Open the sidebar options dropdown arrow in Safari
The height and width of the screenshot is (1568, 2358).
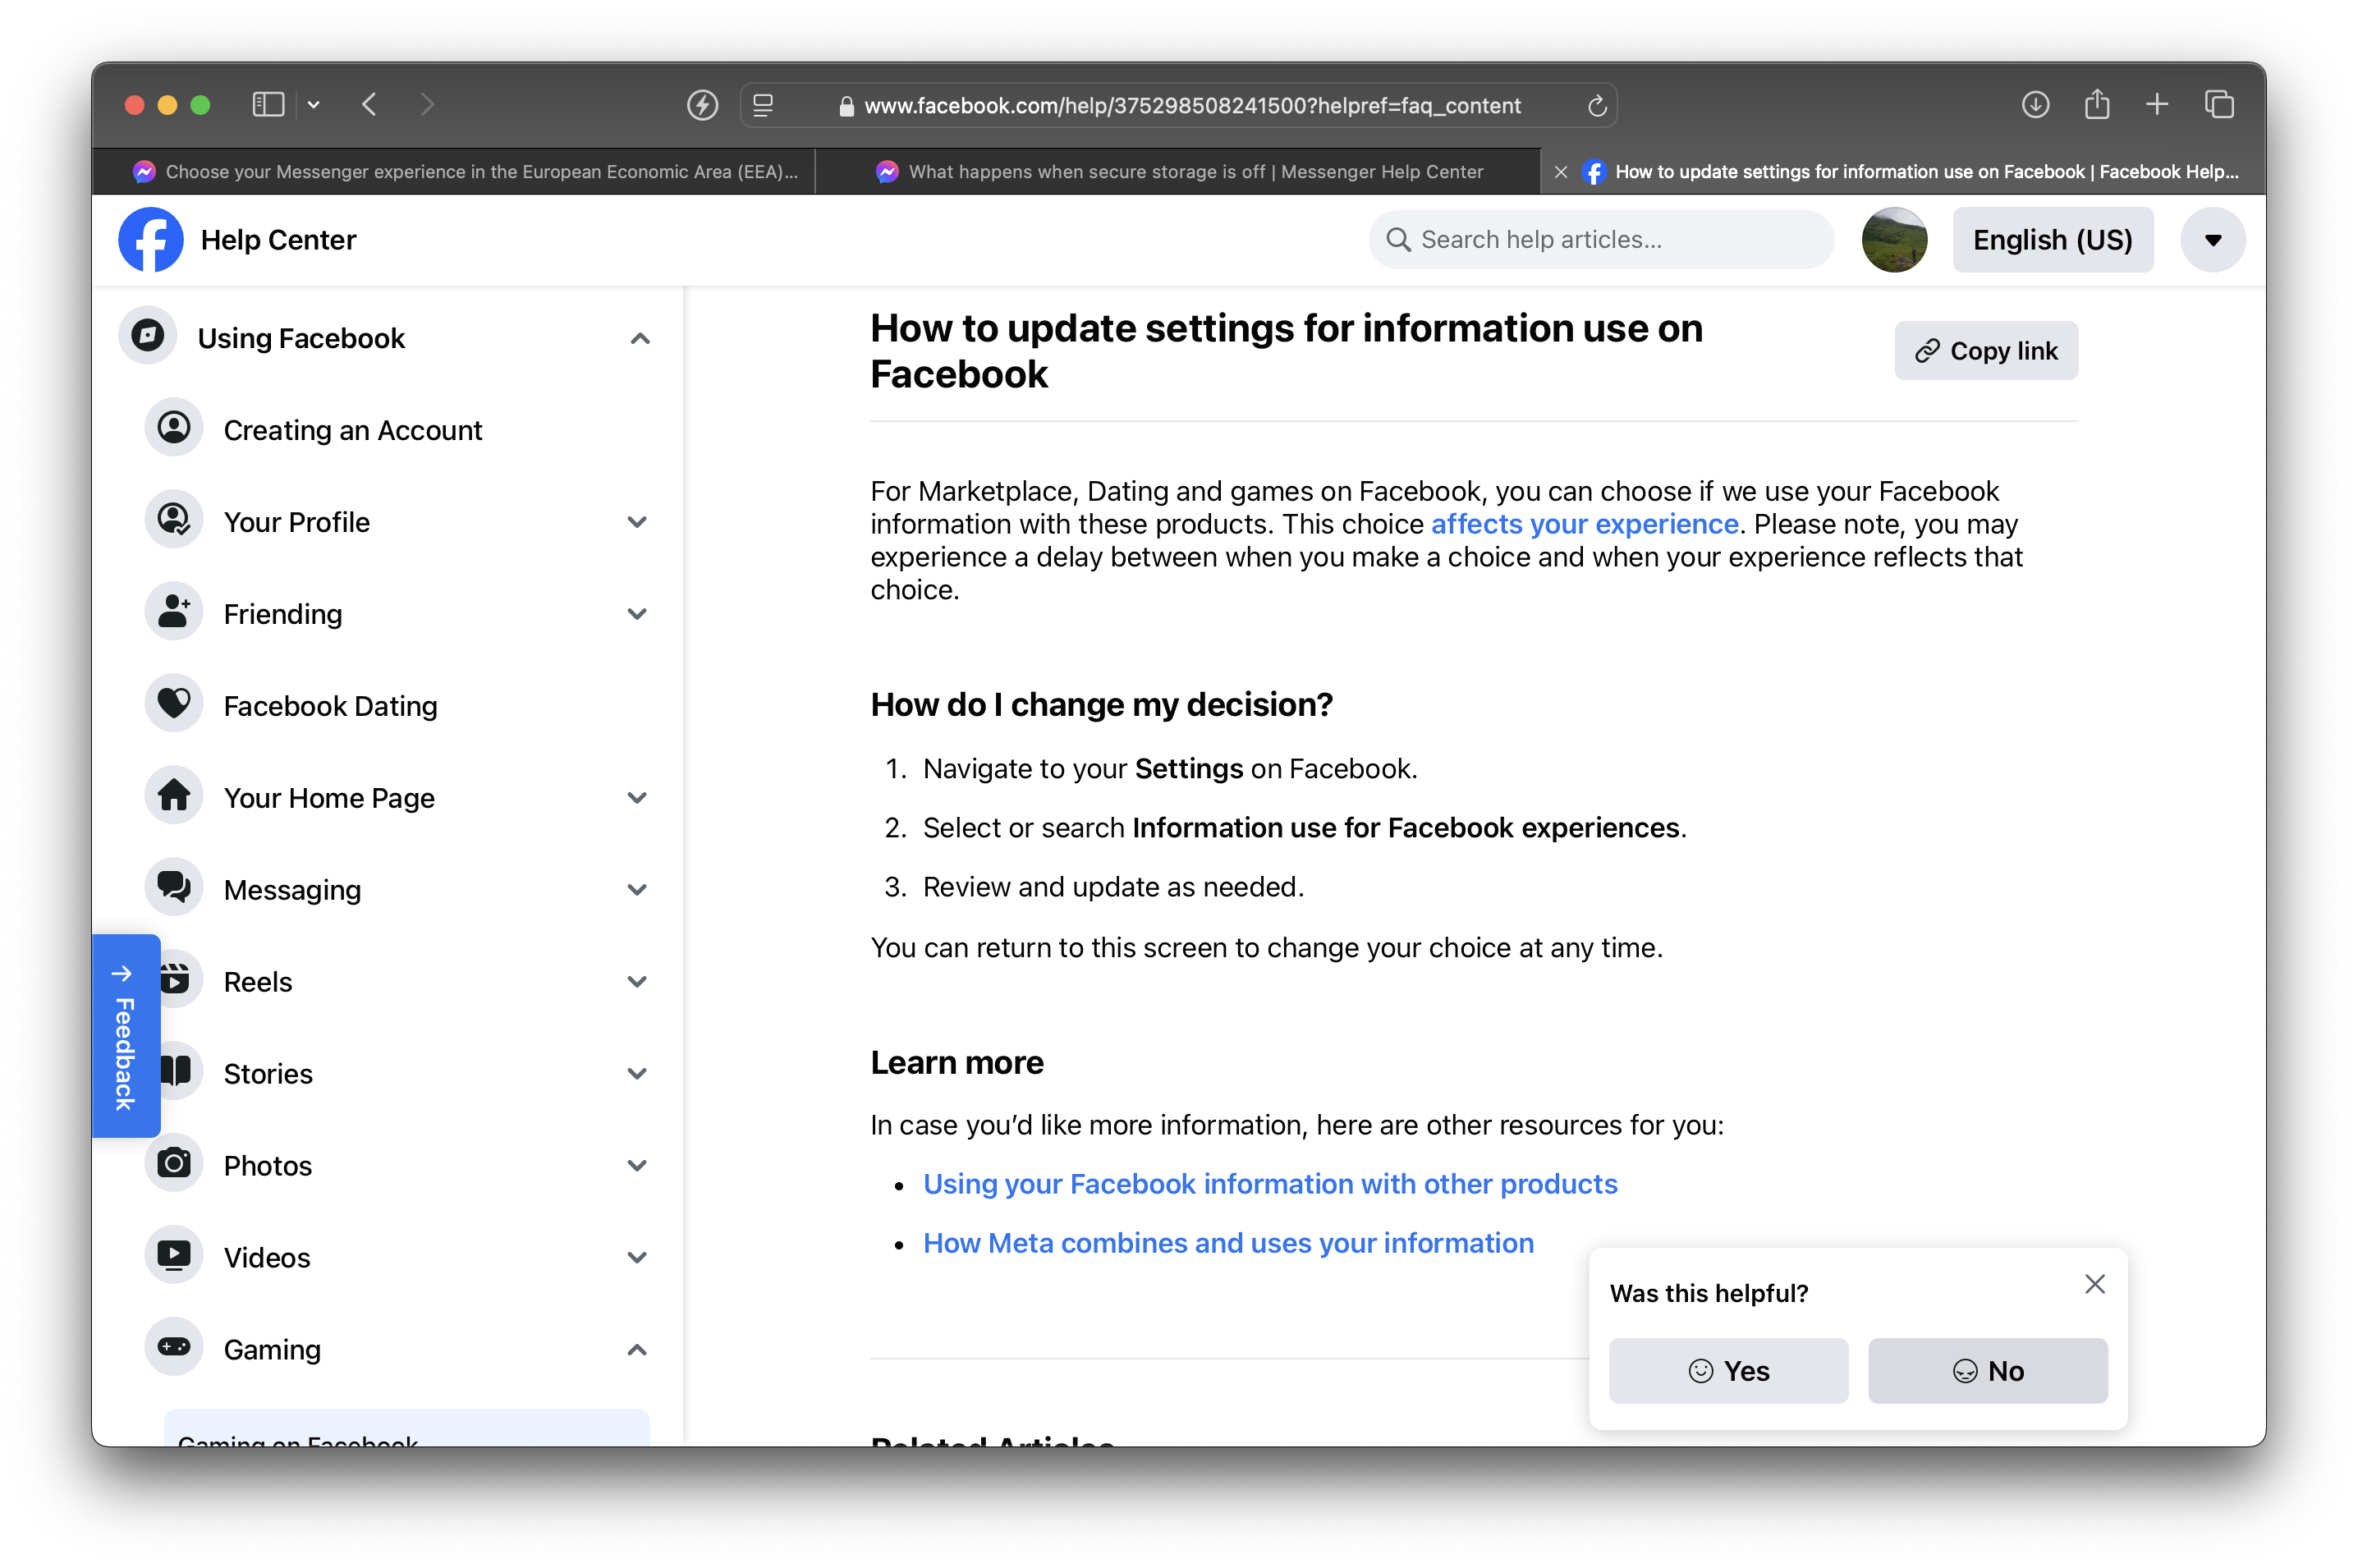click(313, 105)
